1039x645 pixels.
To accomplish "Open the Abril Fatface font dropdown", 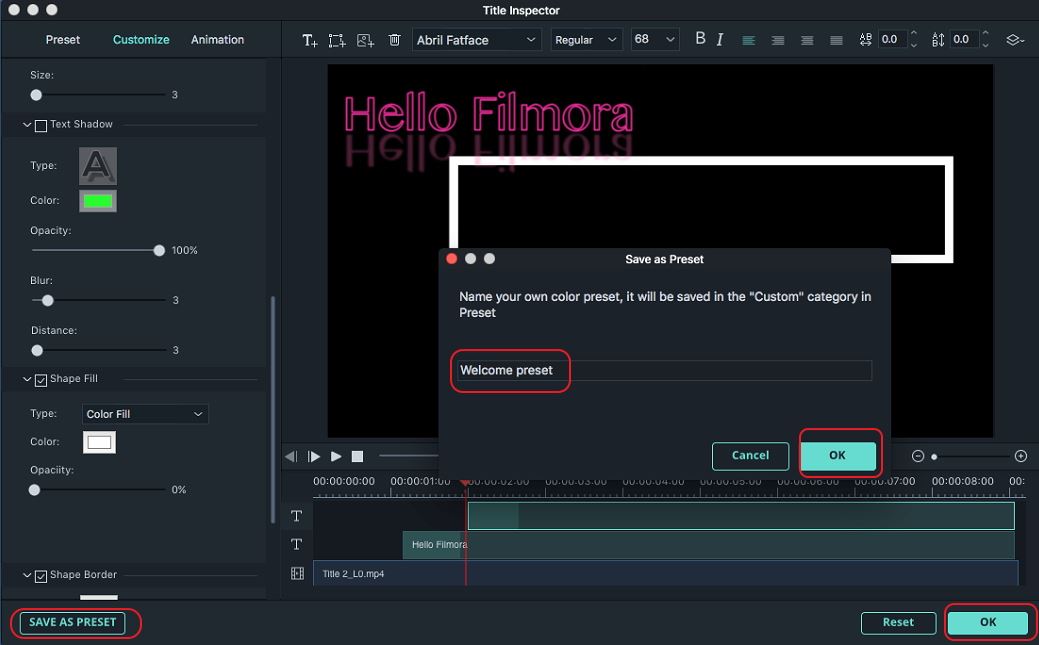I will tap(476, 40).
